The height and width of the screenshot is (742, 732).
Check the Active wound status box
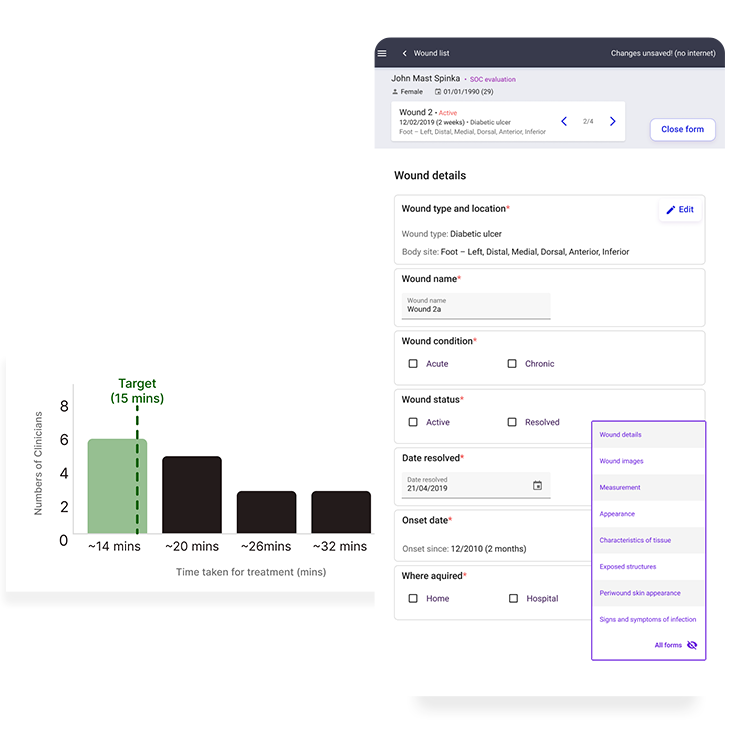(413, 422)
